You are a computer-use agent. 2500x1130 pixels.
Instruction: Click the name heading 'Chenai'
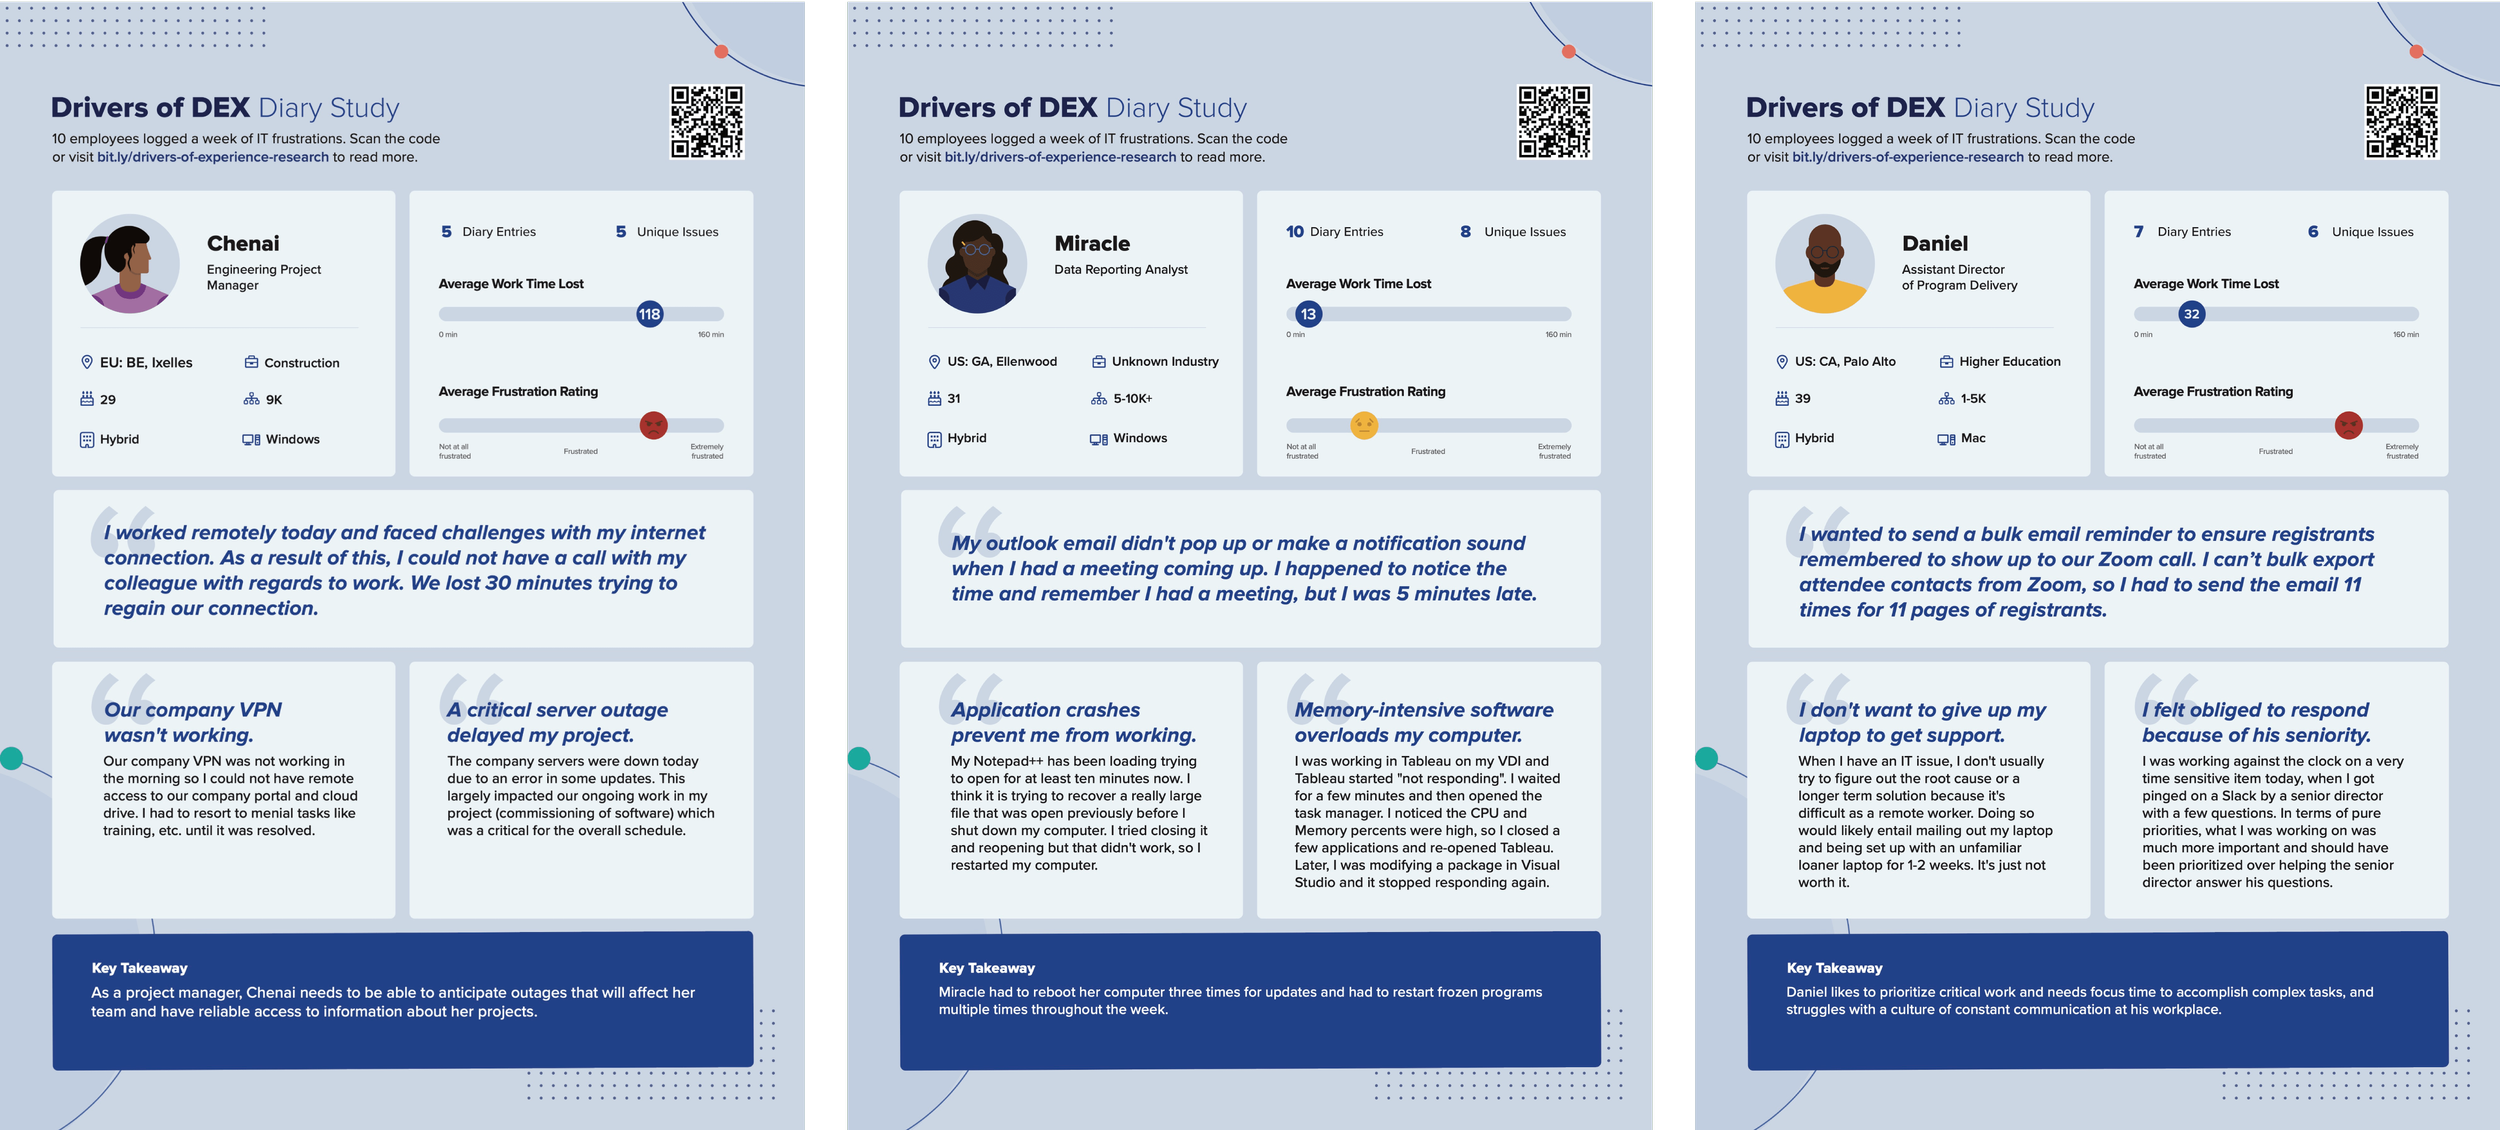[x=243, y=243]
